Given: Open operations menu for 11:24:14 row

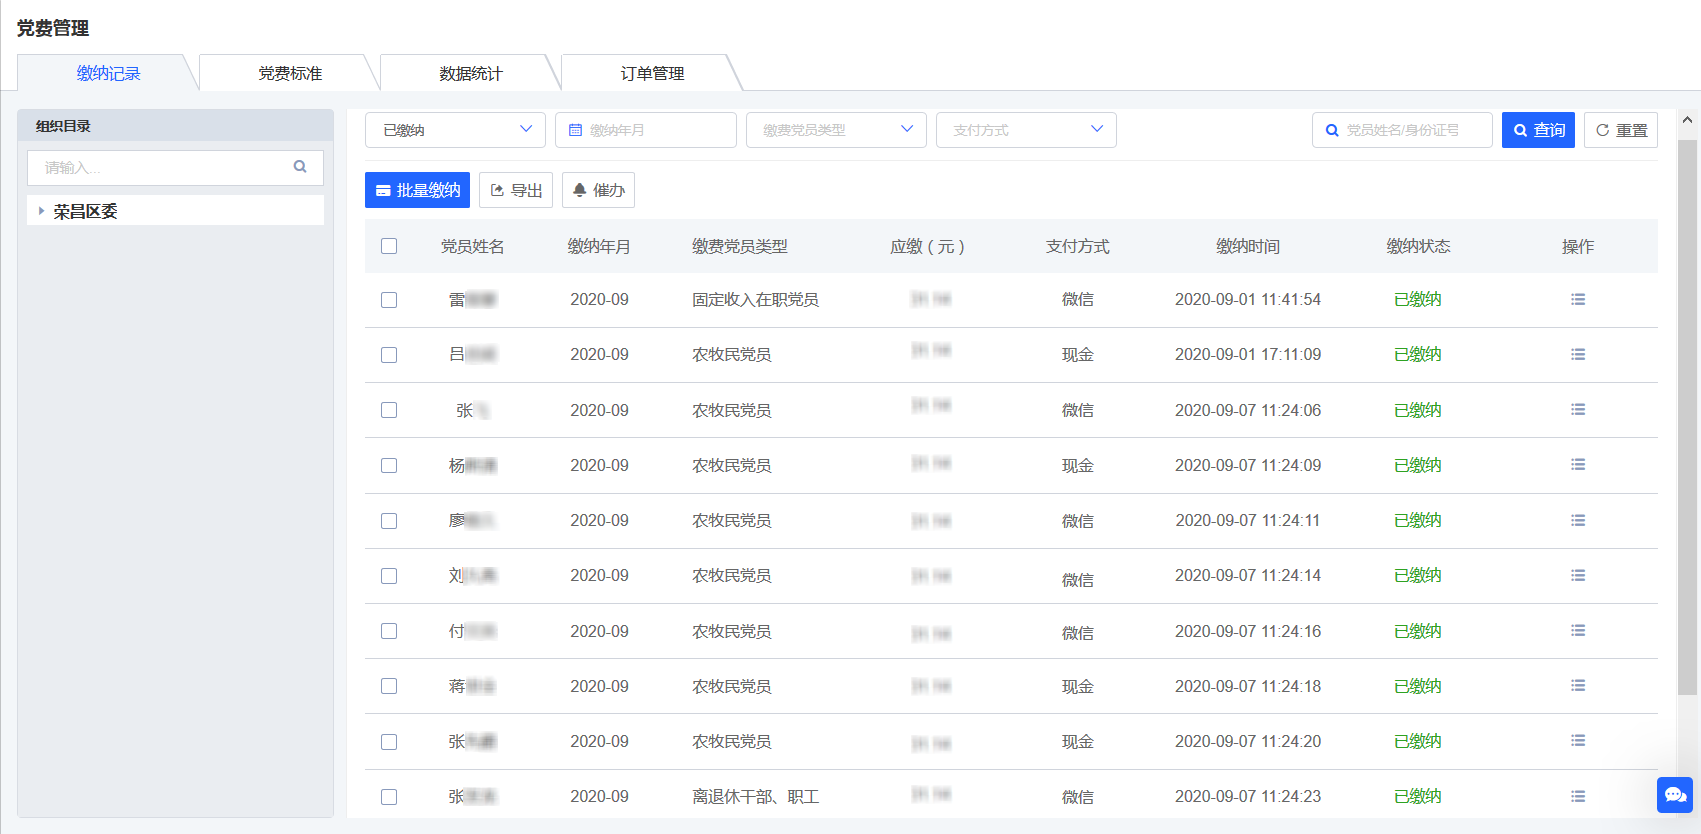Looking at the screenshot, I should point(1578,575).
